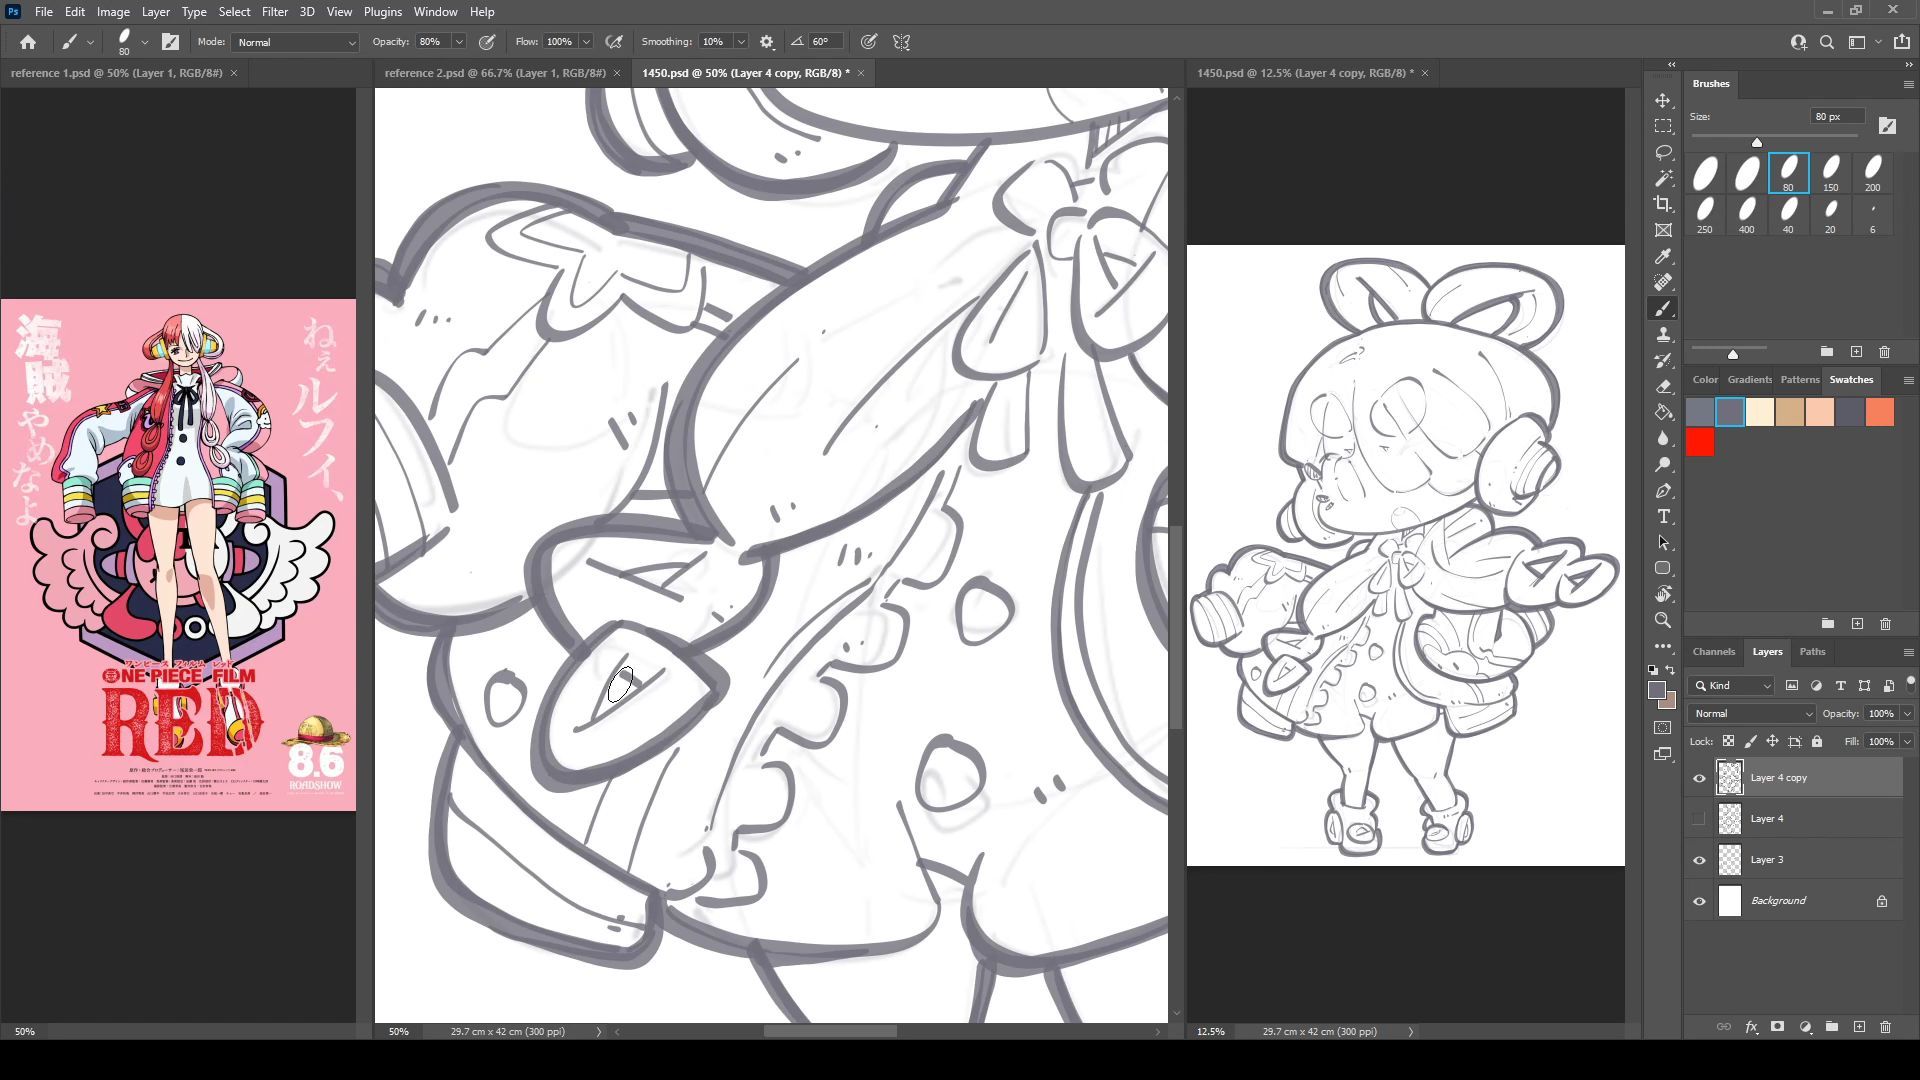Image resolution: width=1920 pixels, height=1080 pixels.
Task: Switch to the Channels tab
Action: (1713, 652)
